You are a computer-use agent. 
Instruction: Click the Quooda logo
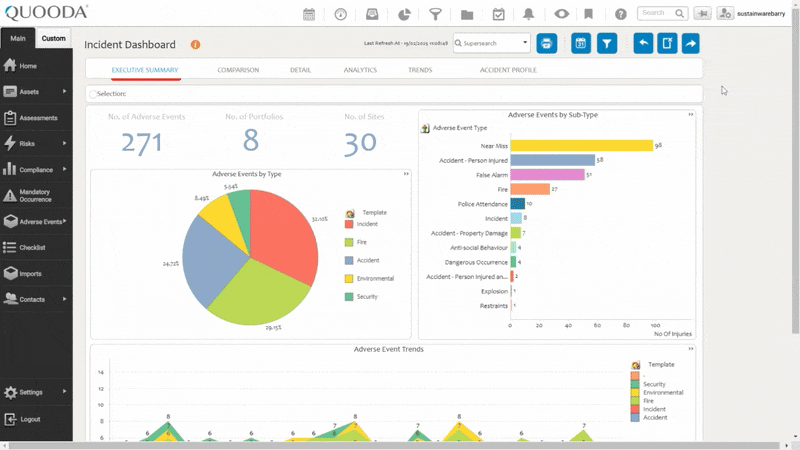46,12
